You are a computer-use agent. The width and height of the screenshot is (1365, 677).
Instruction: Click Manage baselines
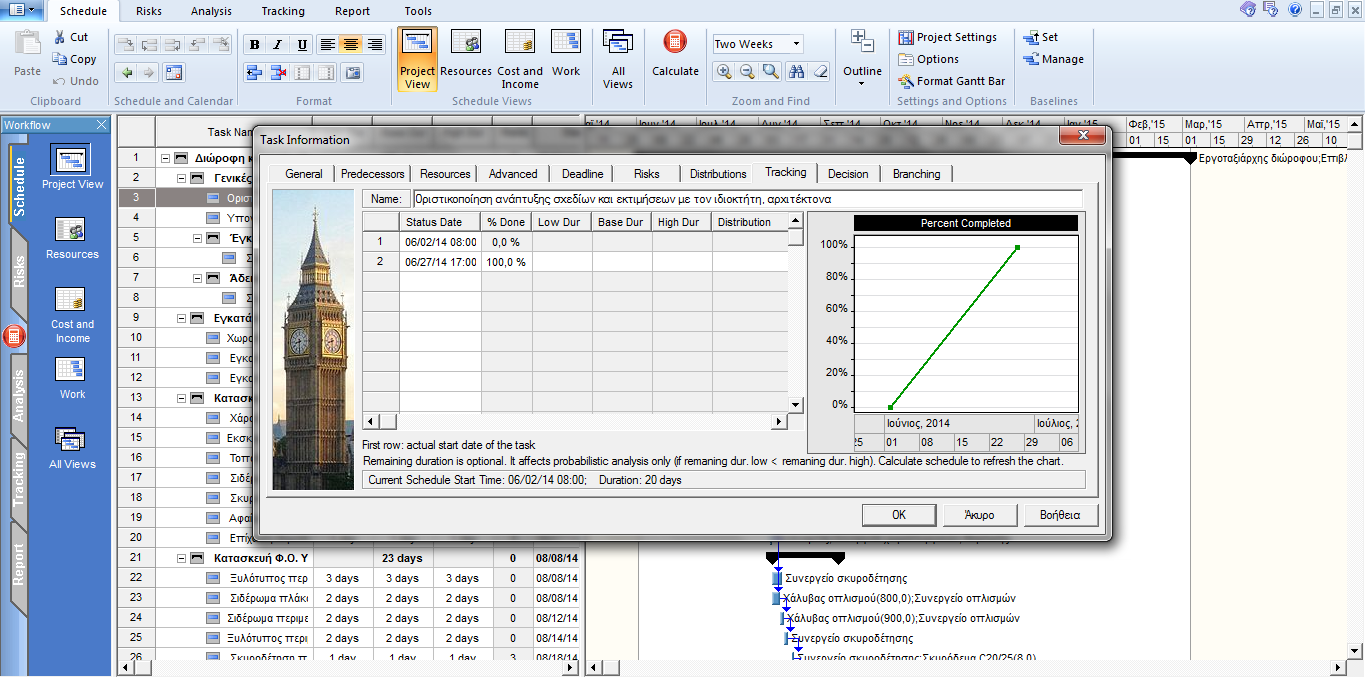point(1054,59)
